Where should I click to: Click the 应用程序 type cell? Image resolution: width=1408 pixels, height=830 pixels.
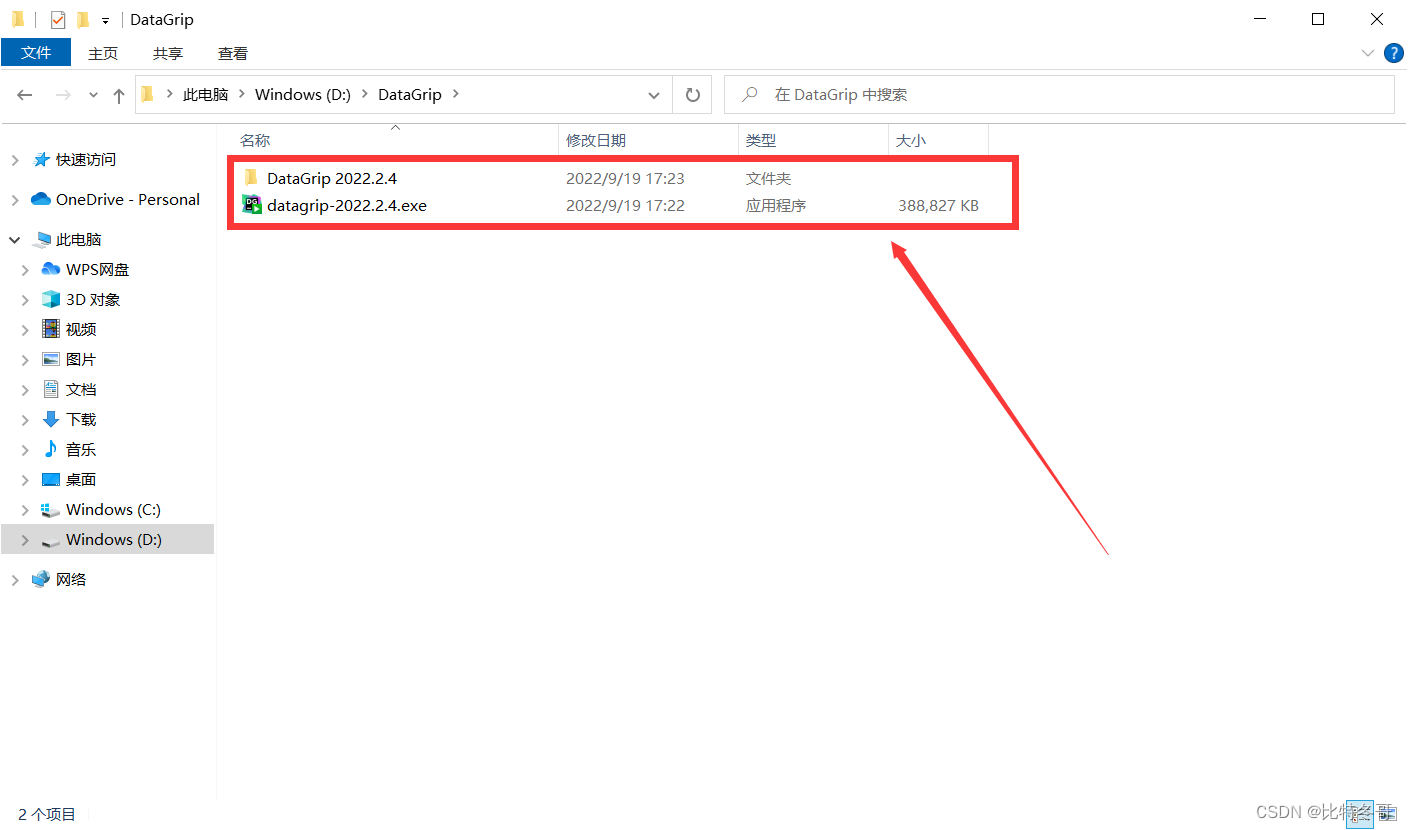click(776, 206)
